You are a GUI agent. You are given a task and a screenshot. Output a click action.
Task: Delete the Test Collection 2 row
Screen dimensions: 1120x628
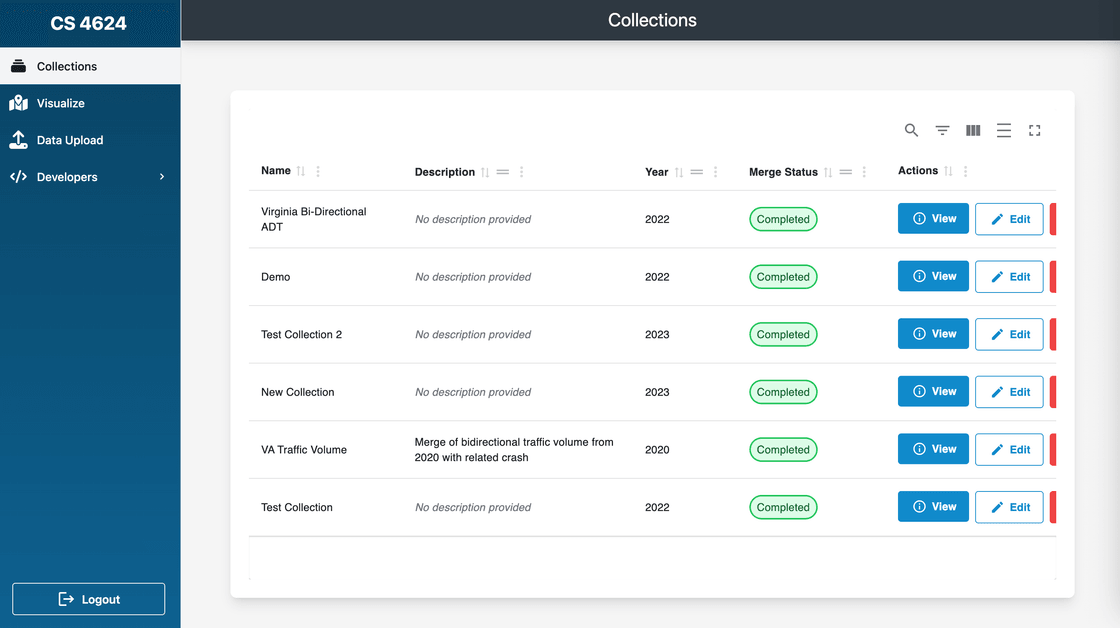1052,335
